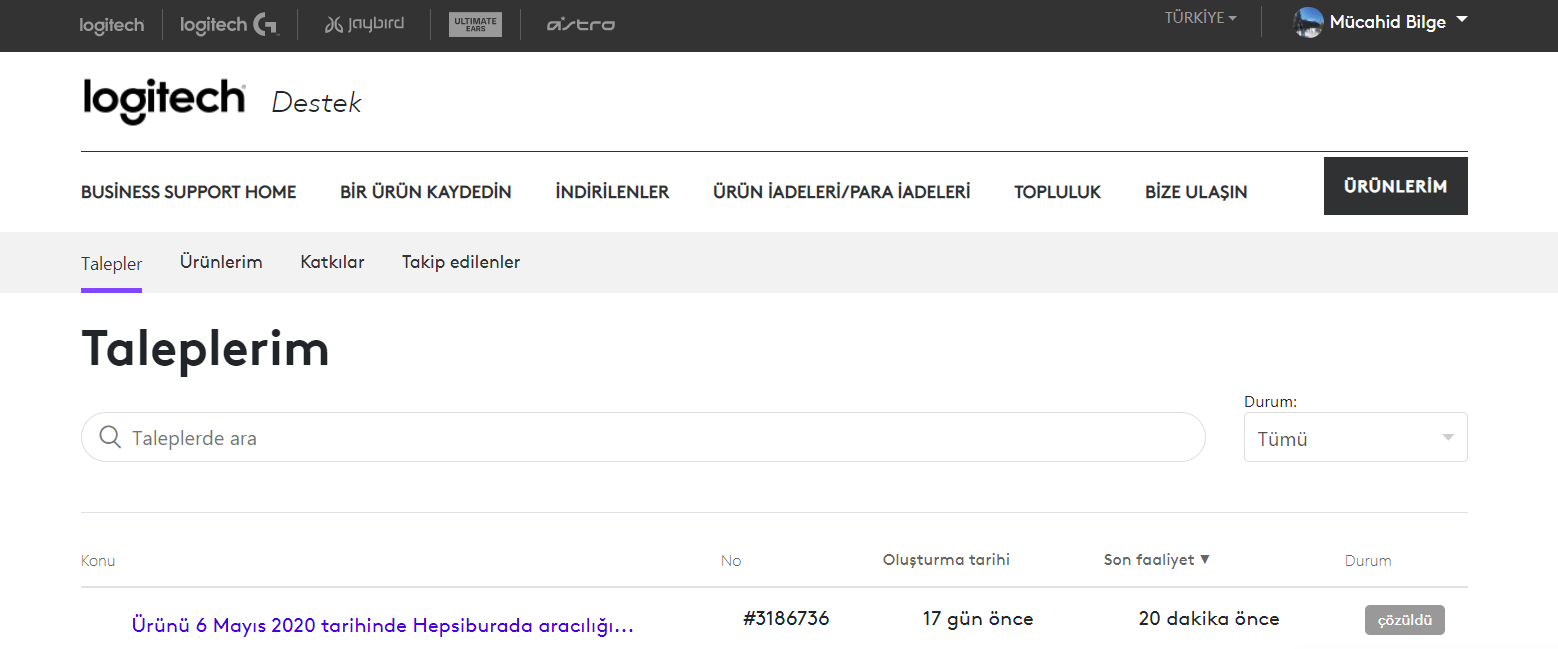The width and height of the screenshot is (1558, 649).
Task: Click the Taleplerim page heading
Action: click(205, 349)
